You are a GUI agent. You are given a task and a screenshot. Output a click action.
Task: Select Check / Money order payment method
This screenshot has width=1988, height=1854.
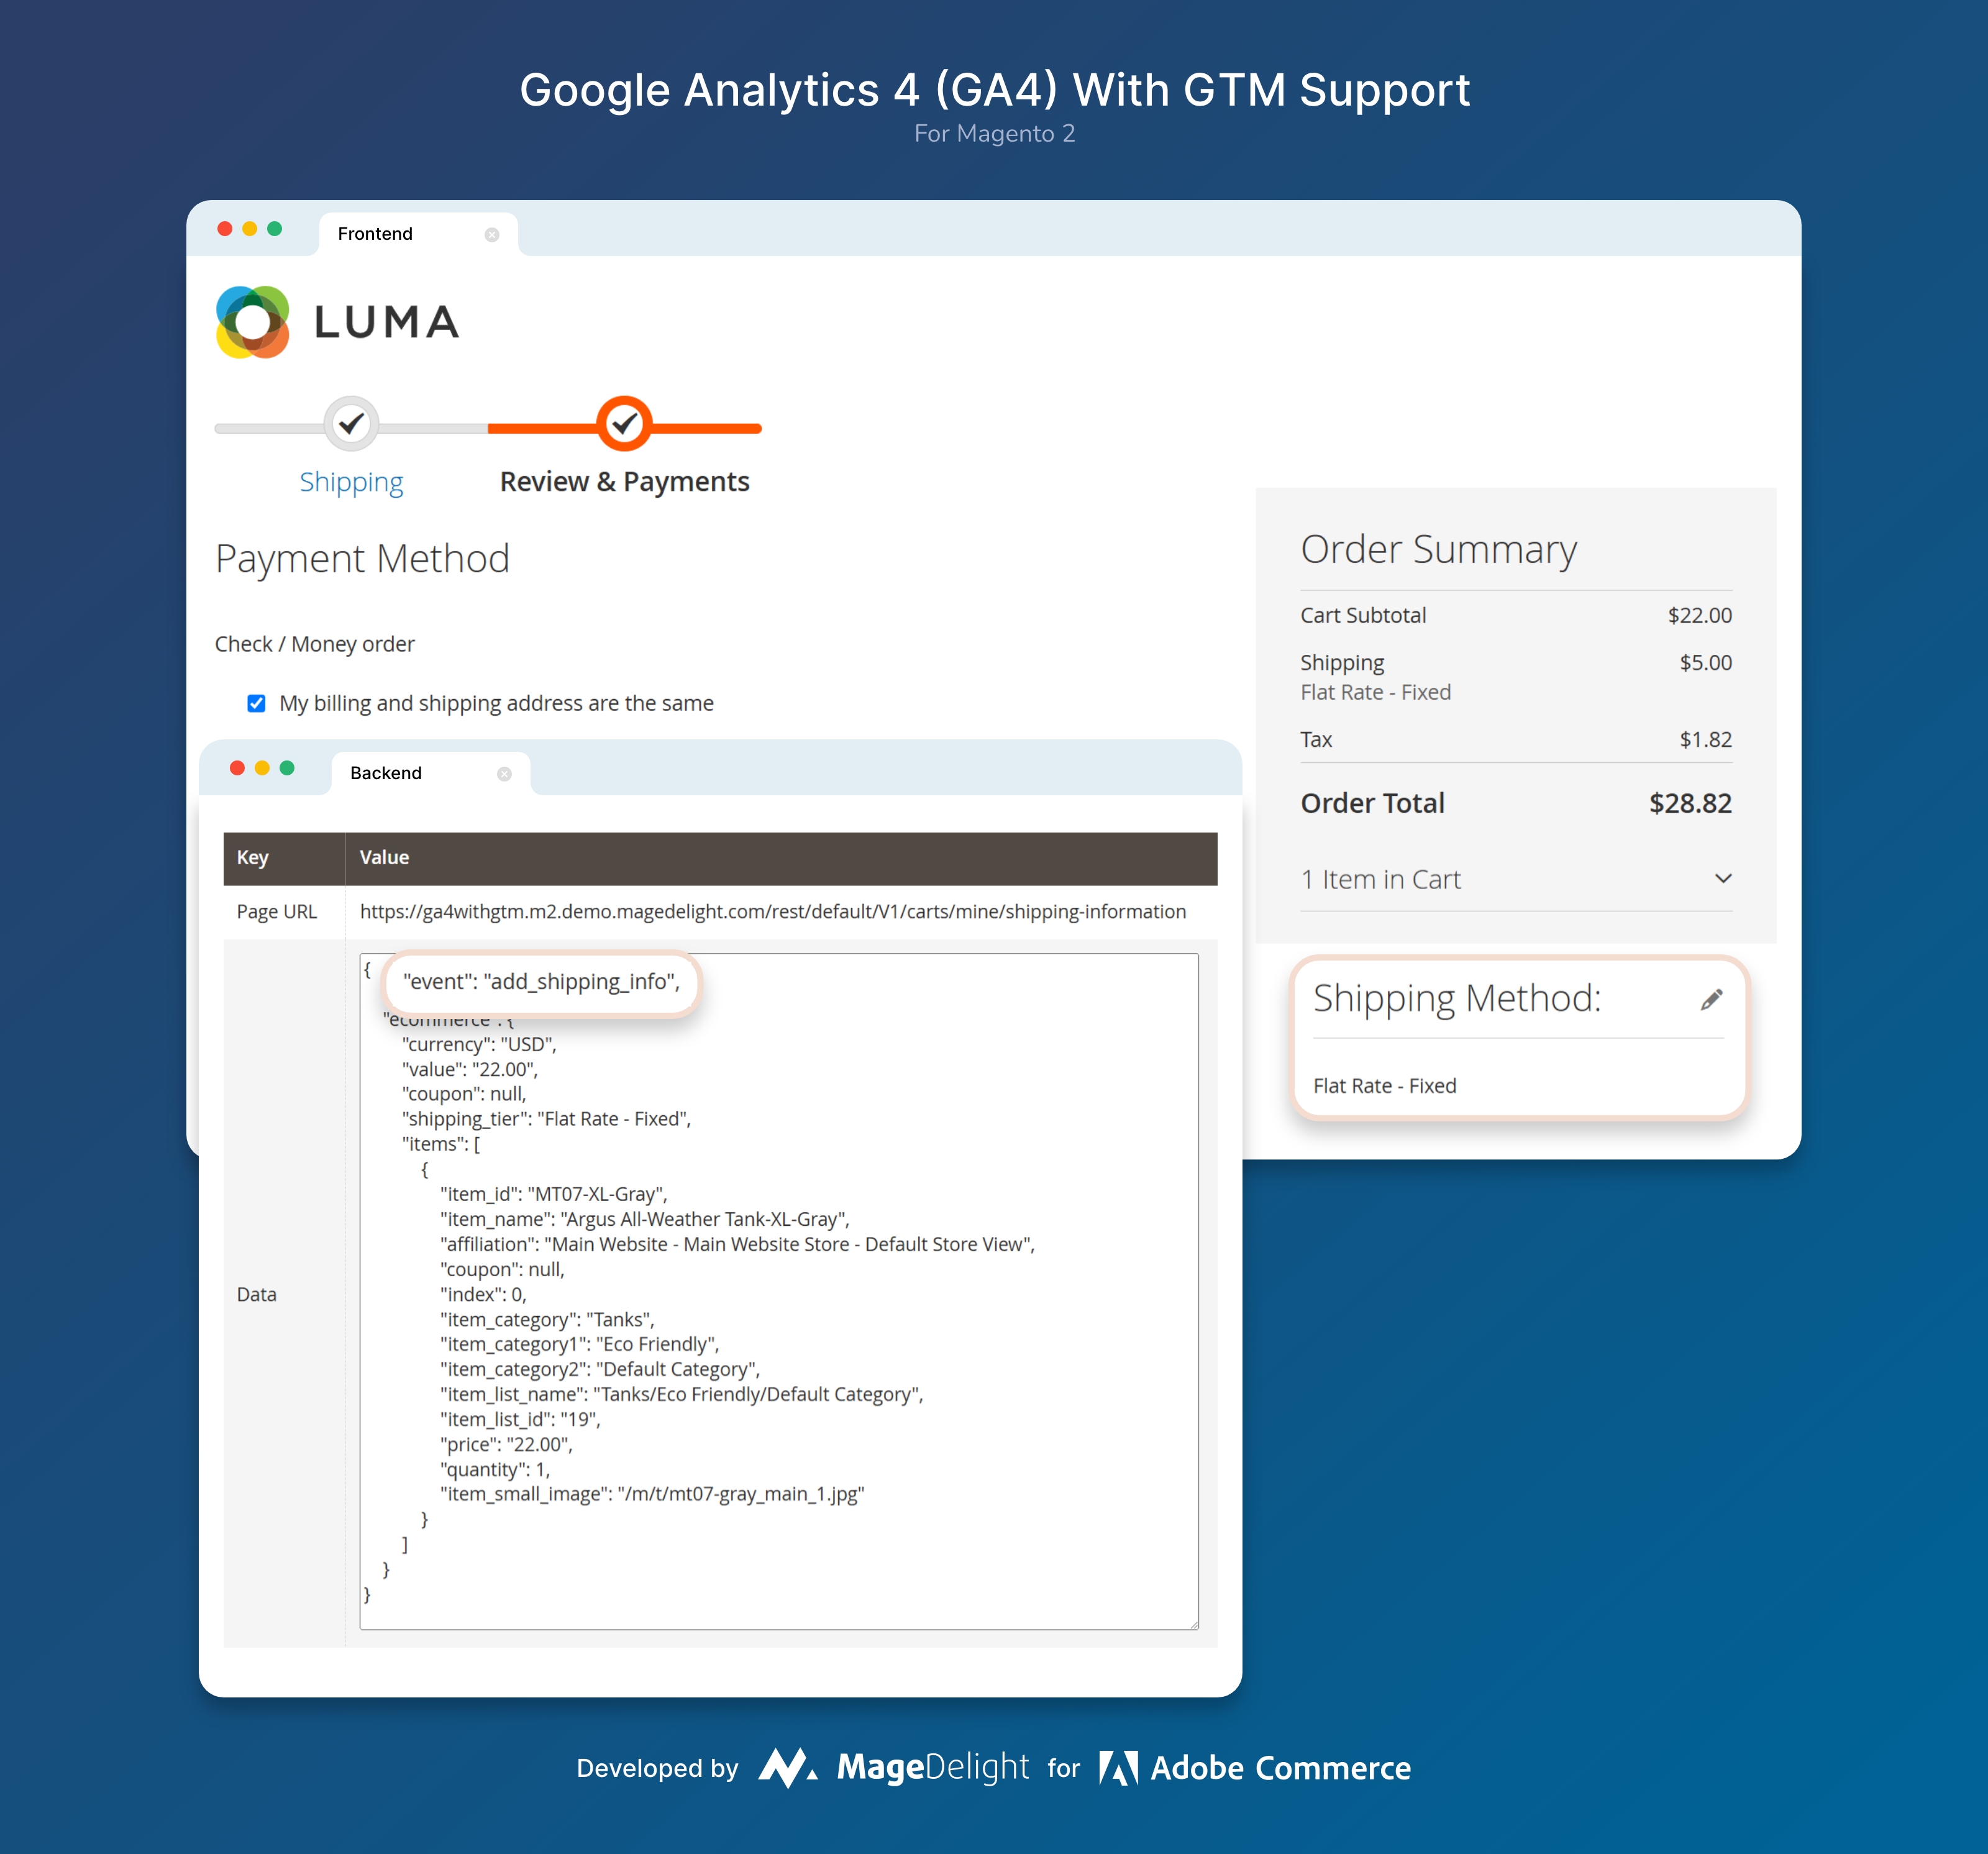coord(314,644)
